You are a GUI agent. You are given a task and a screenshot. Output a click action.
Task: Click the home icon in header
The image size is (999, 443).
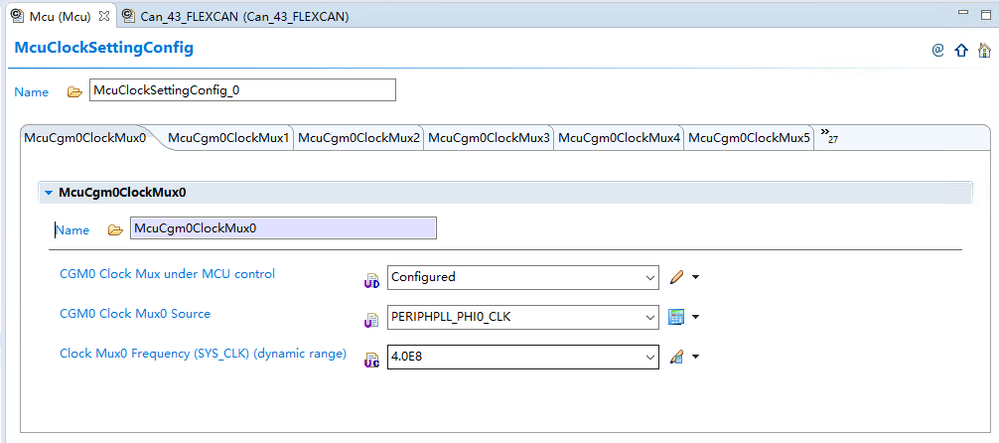point(984,50)
